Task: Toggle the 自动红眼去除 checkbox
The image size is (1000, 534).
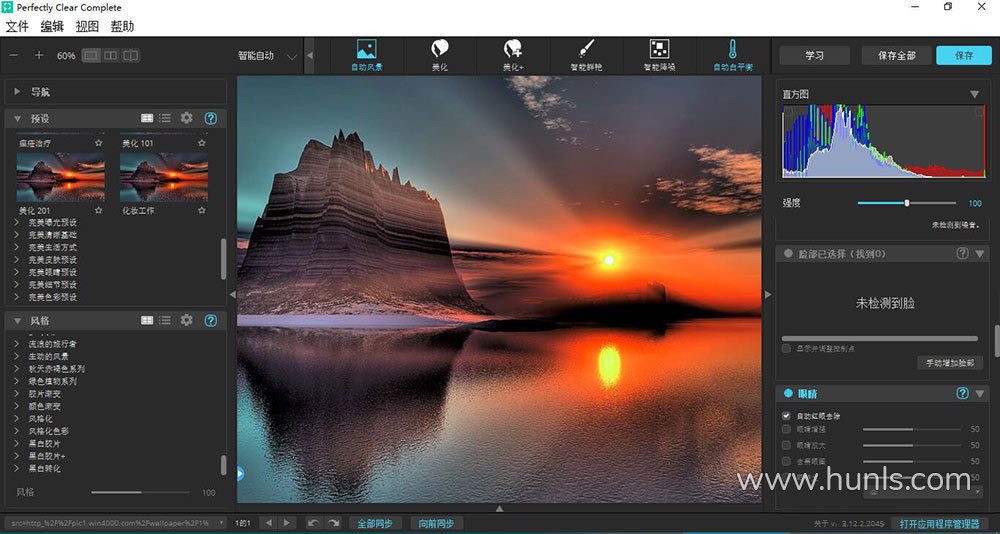Action: click(786, 416)
